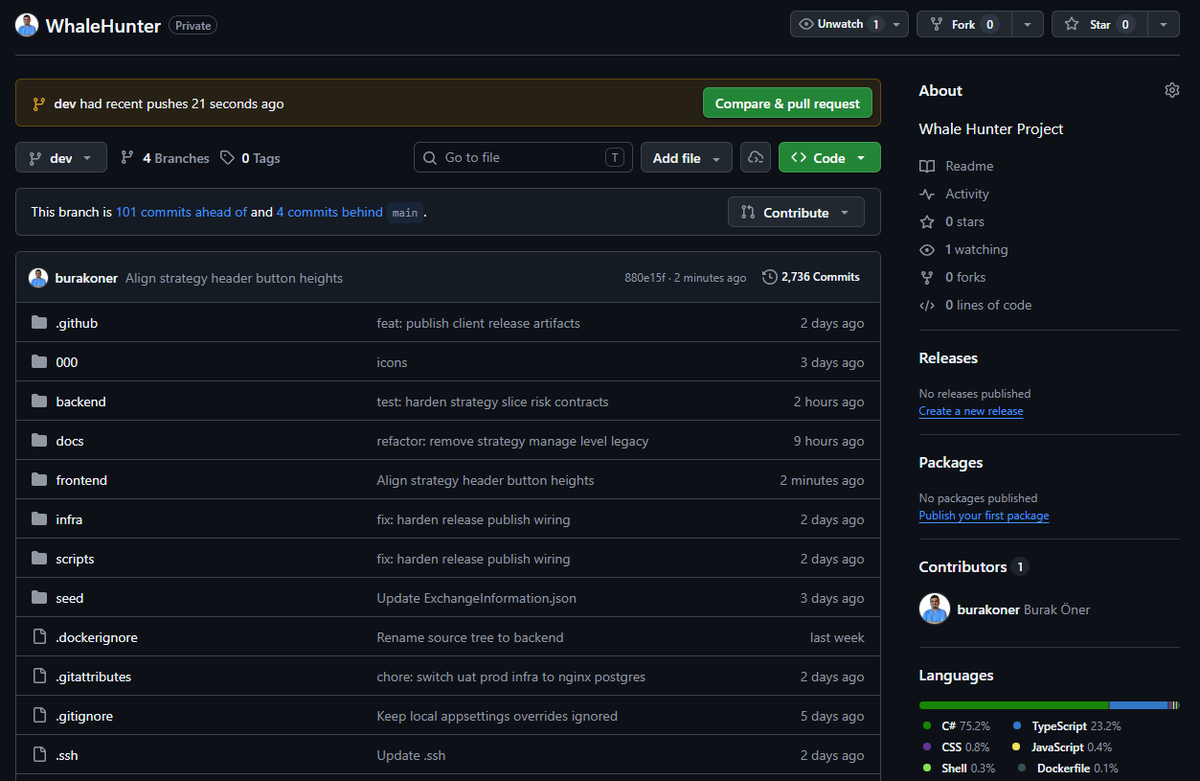The height and width of the screenshot is (781, 1200).
Task: Click Create a new release link
Action: pos(971,411)
